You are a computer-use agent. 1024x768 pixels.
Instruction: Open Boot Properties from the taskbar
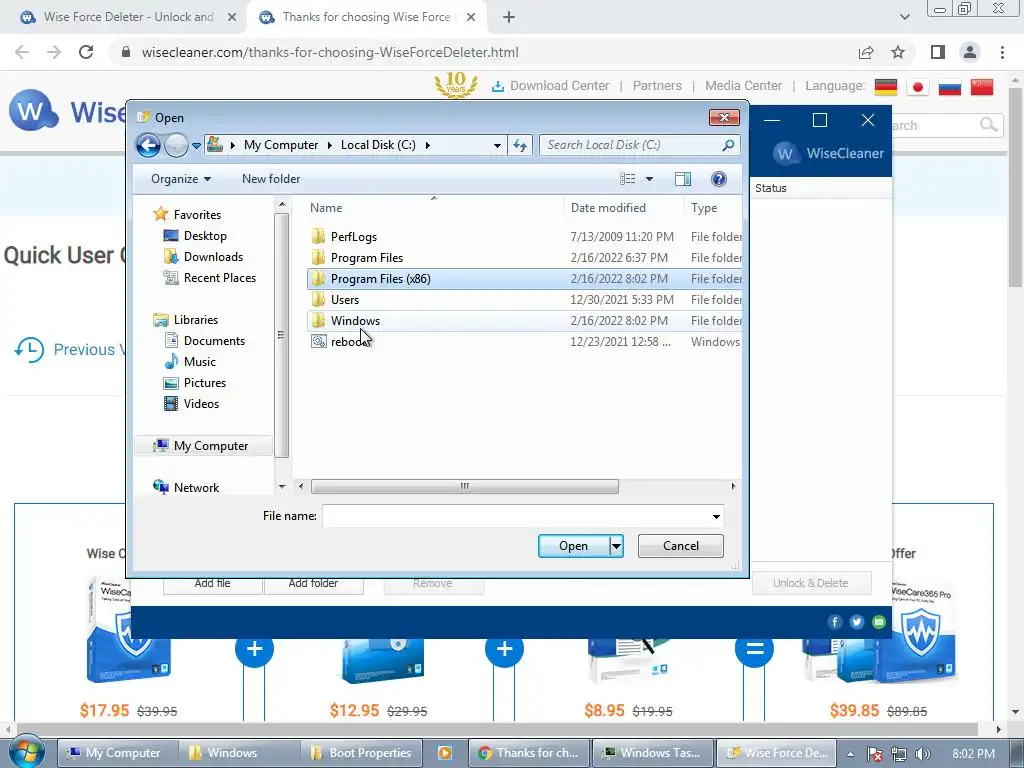pyautogui.click(x=362, y=753)
